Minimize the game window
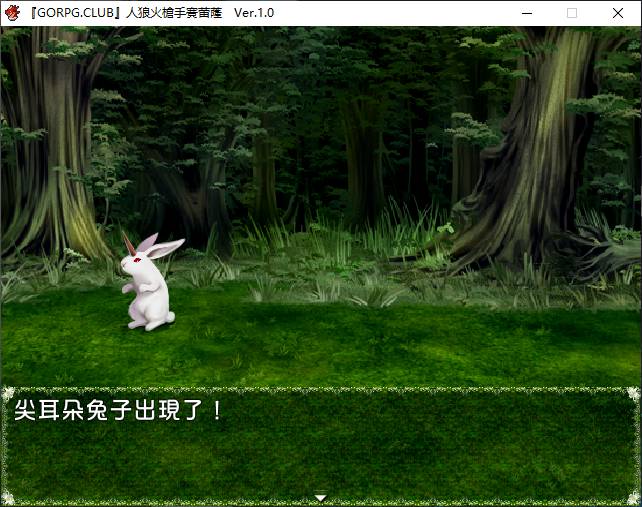 (x=526, y=12)
